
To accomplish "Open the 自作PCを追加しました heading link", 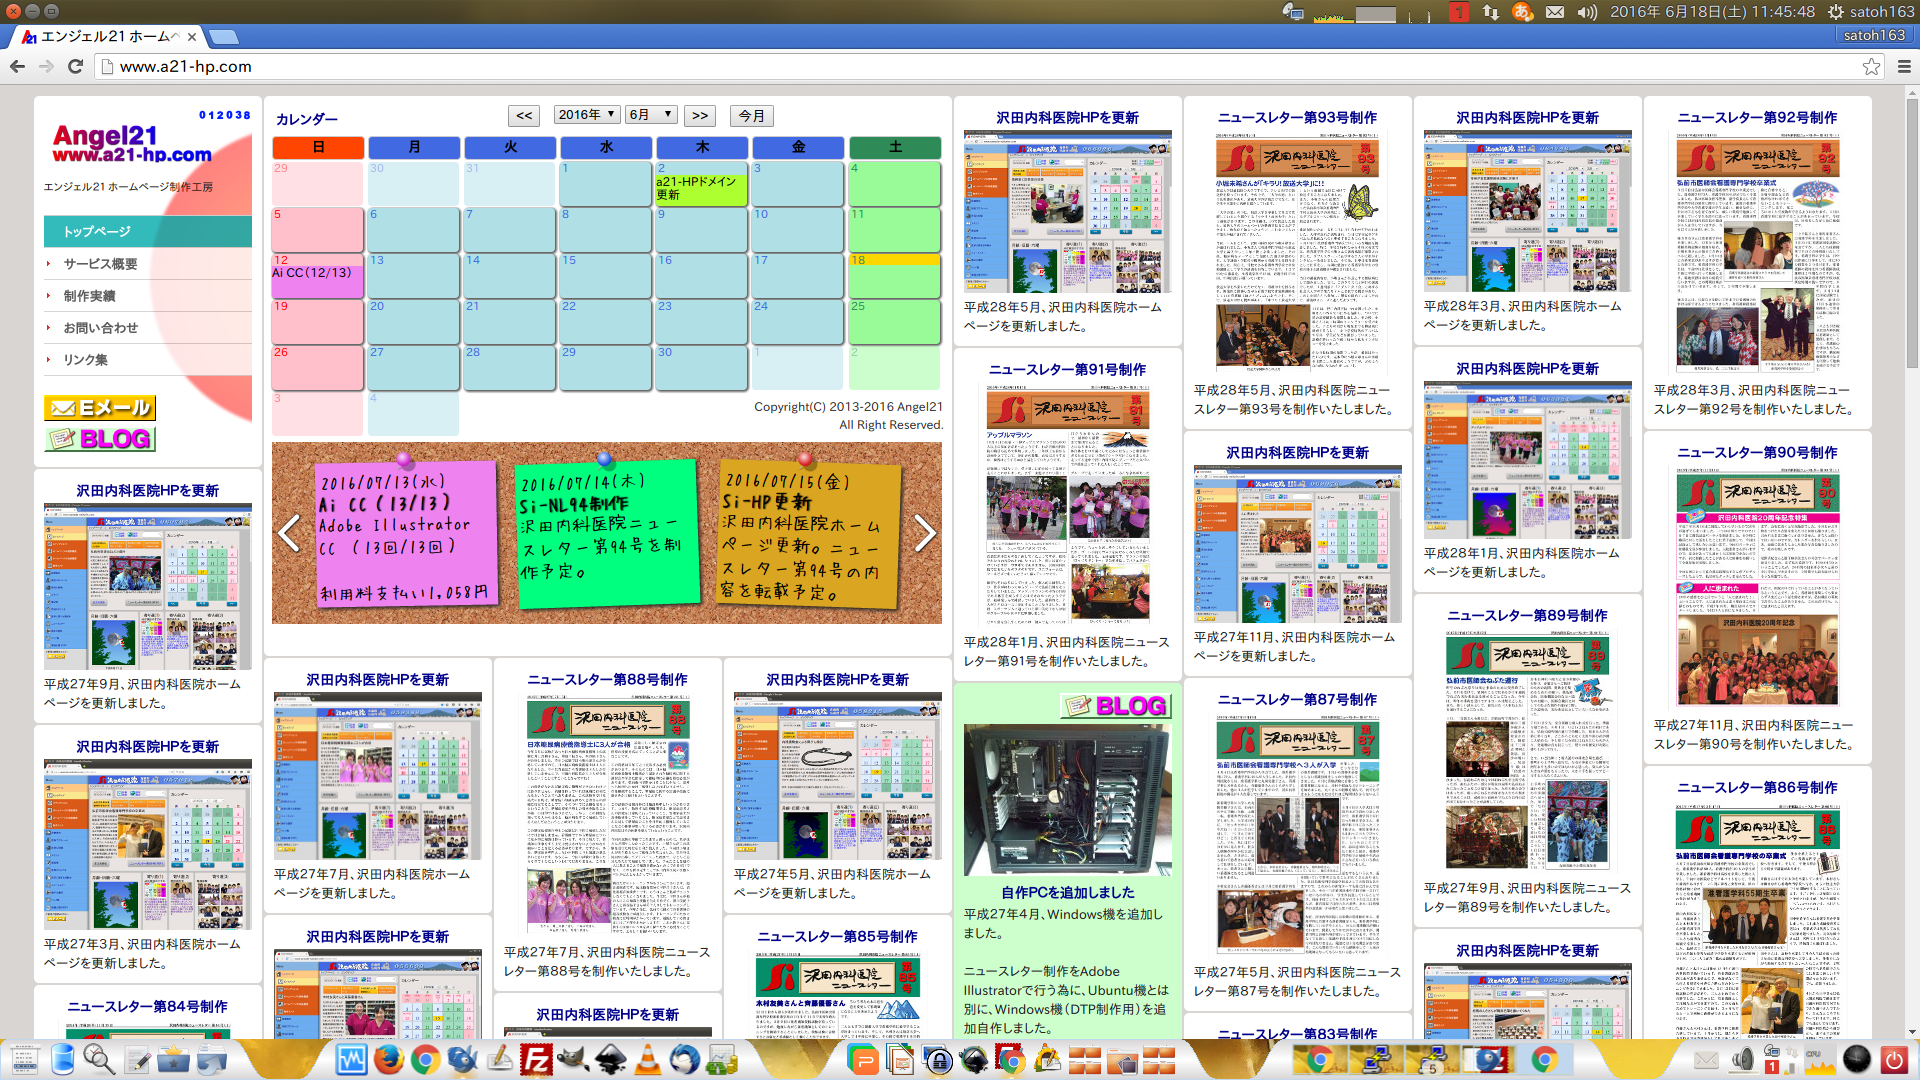I will (1067, 892).
